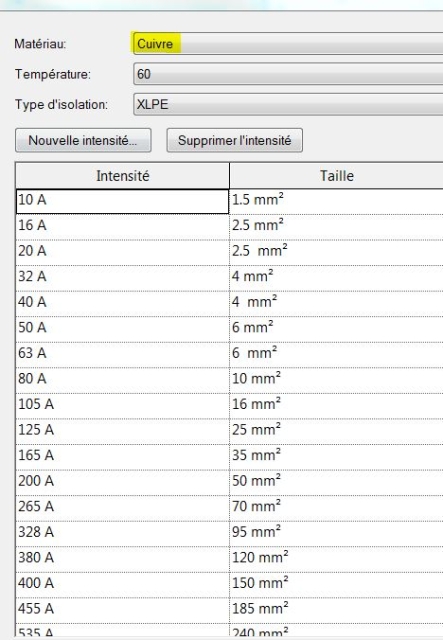Select the 185 mm² size cell
This screenshot has width=443, height=640.
(336, 610)
